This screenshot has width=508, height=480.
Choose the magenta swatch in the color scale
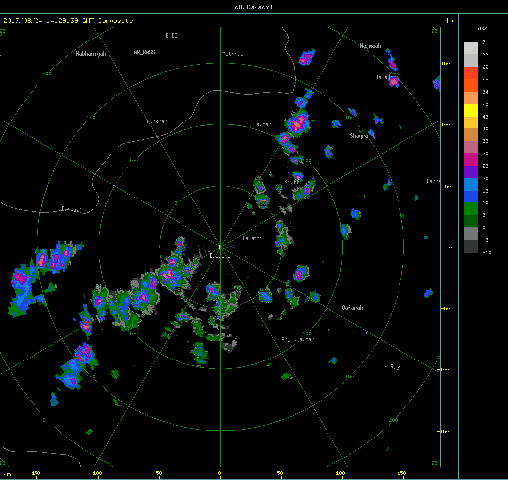tap(471, 160)
